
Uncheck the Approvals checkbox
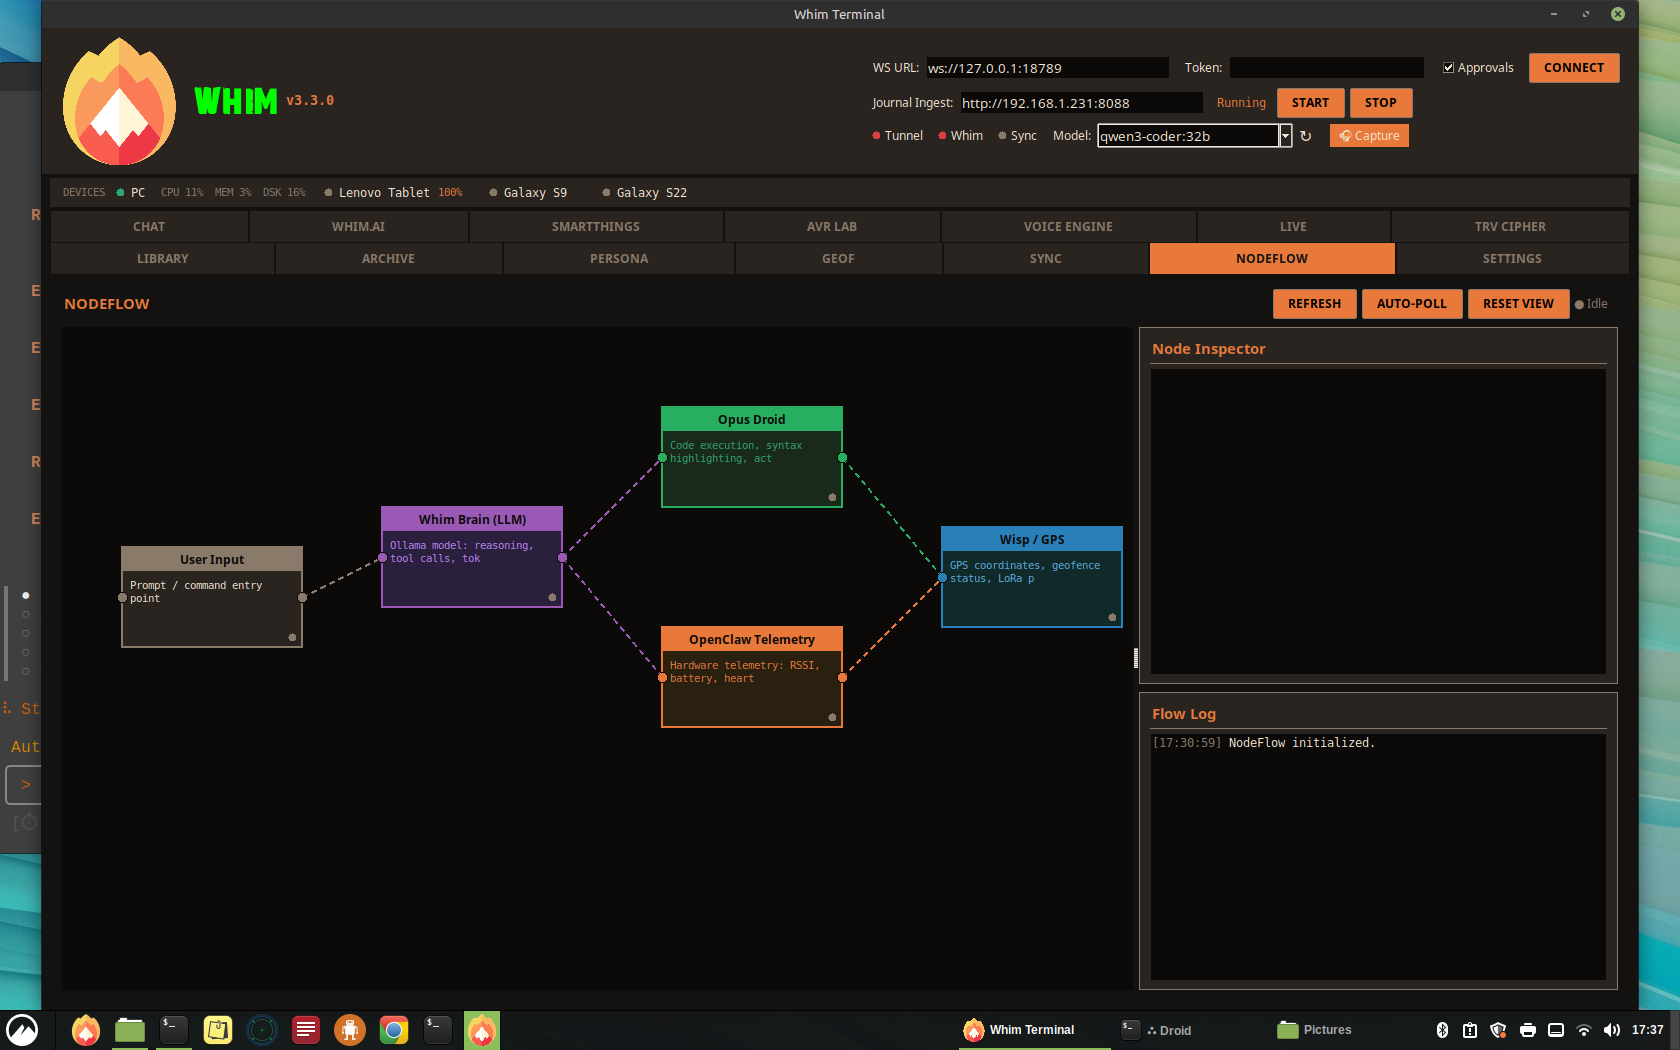pos(1448,67)
